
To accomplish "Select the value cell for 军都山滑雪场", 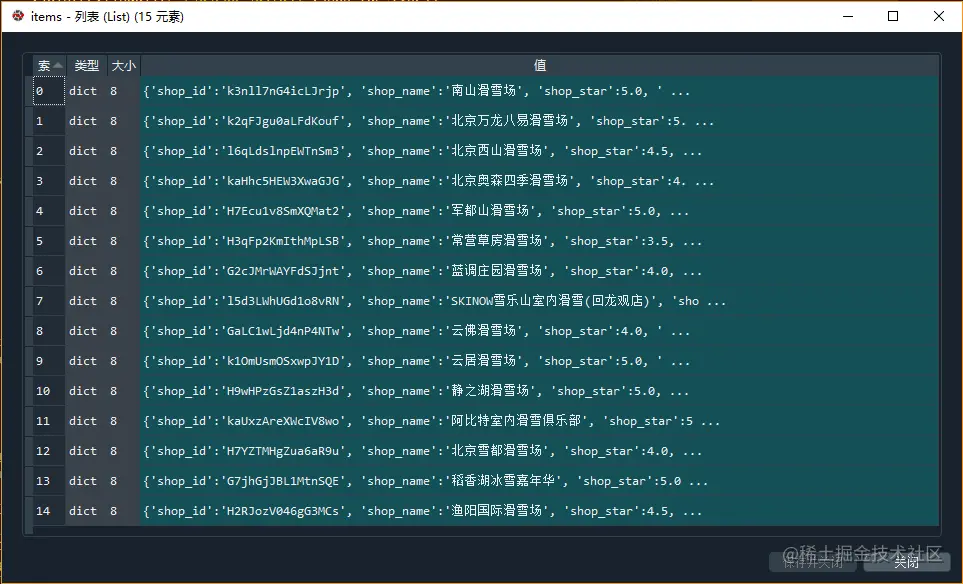I will 540,211.
